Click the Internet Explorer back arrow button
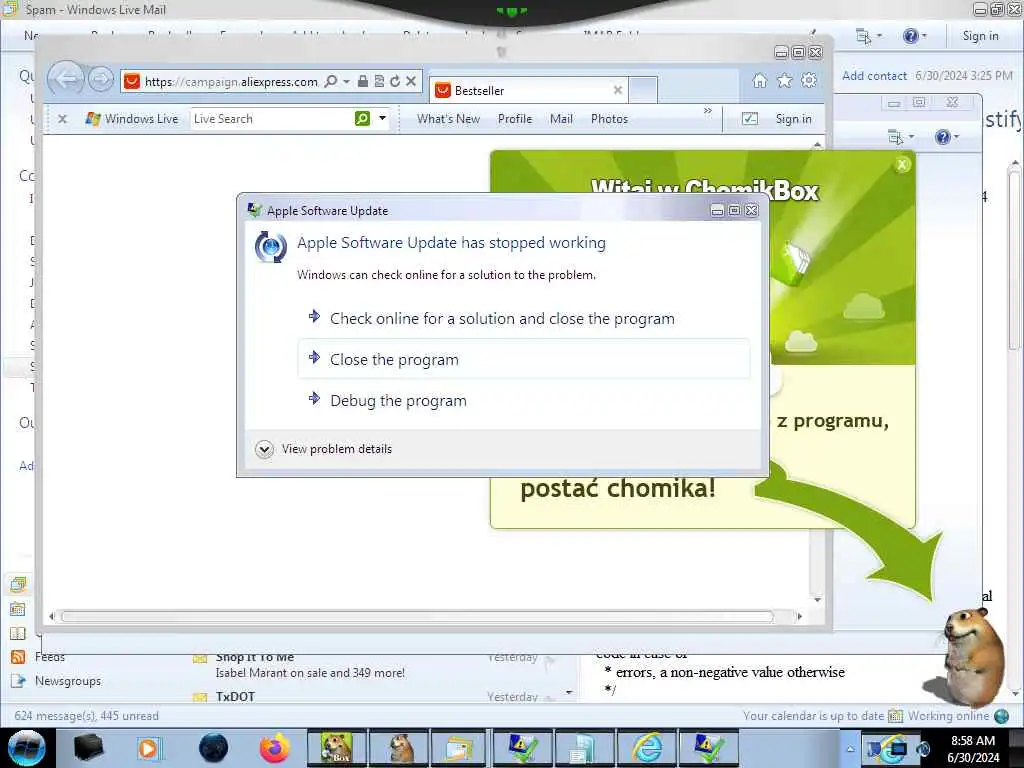 coord(66,80)
